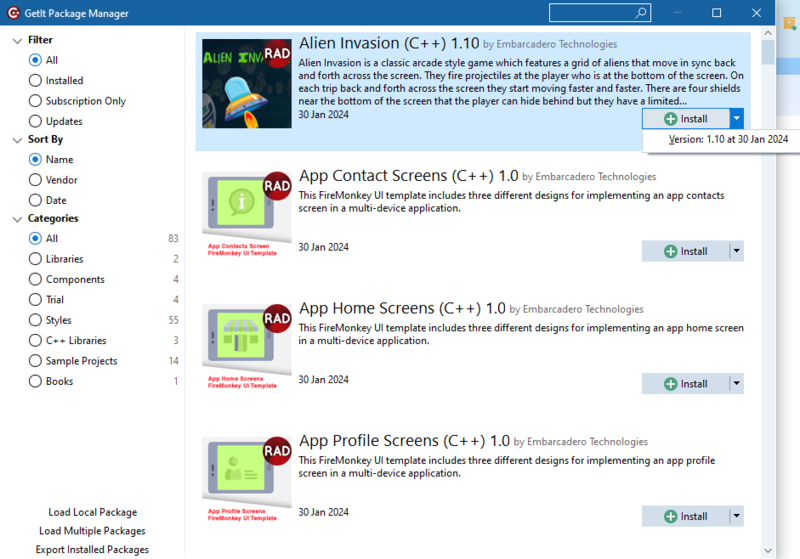Click Export Installed Packages link

[x=92, y=549]
